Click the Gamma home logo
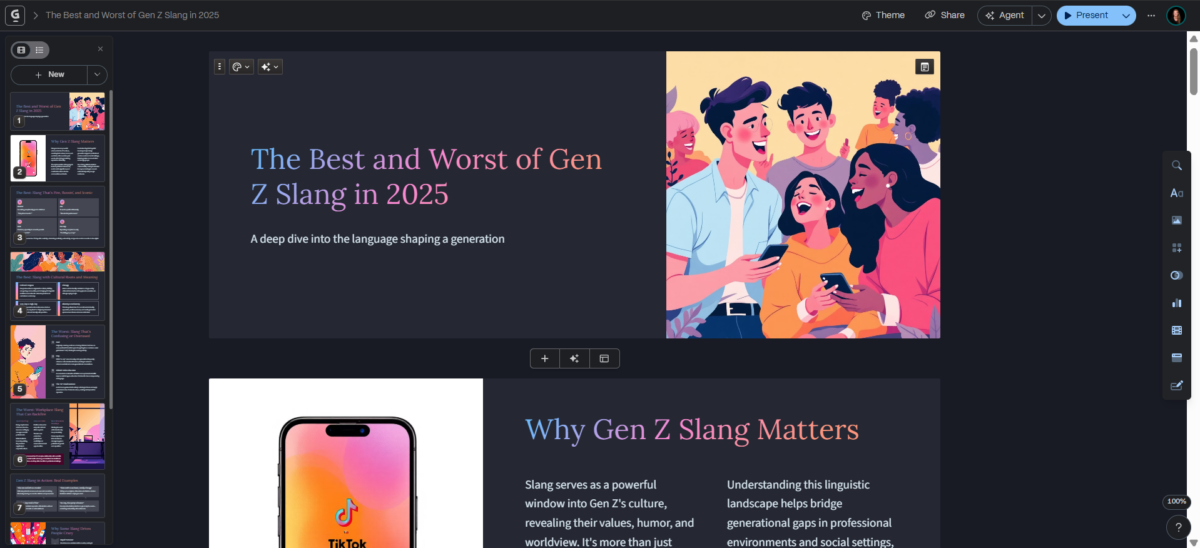 point(17,15)
